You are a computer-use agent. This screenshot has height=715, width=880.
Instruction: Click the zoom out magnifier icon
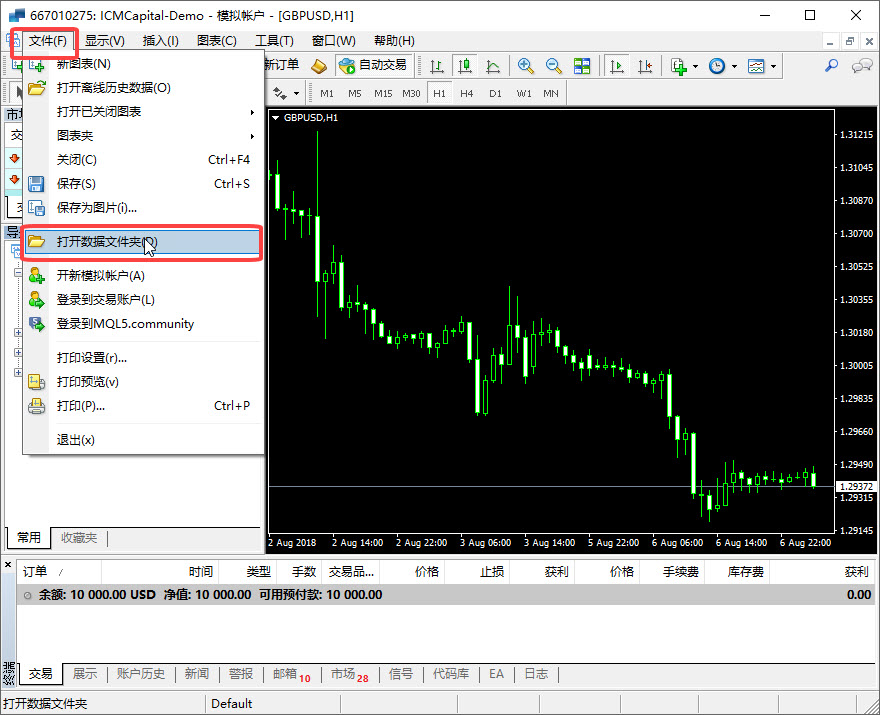[x=554, y=66]
